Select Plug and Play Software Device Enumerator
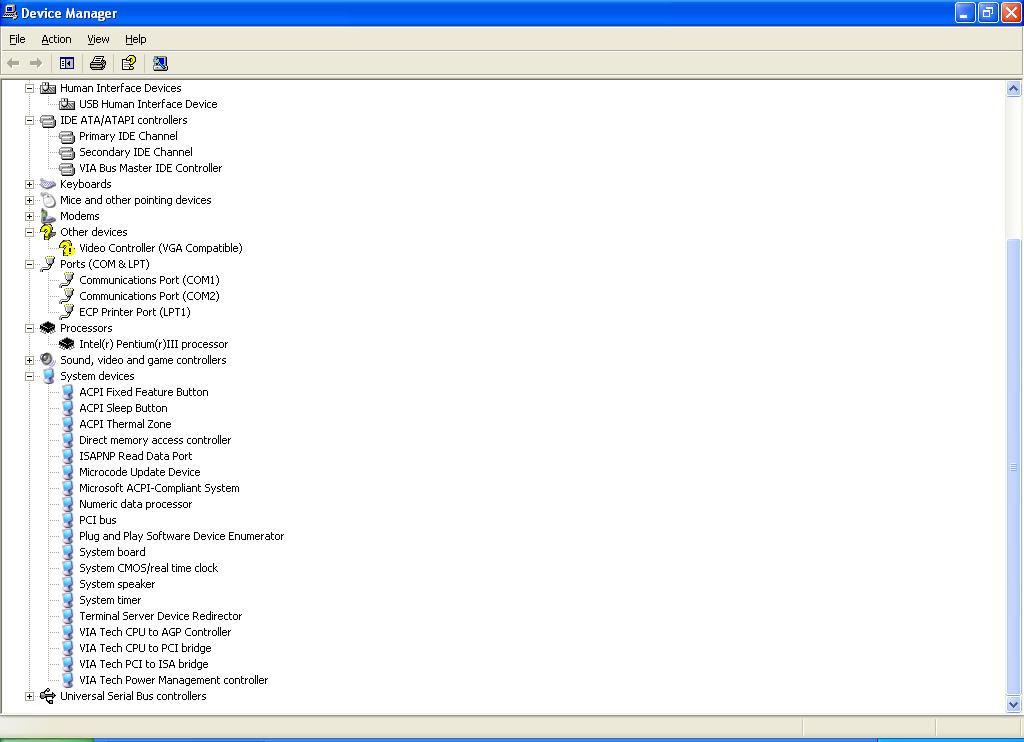The height and width of the screenshot is (742, 1024). click(182, 536)
